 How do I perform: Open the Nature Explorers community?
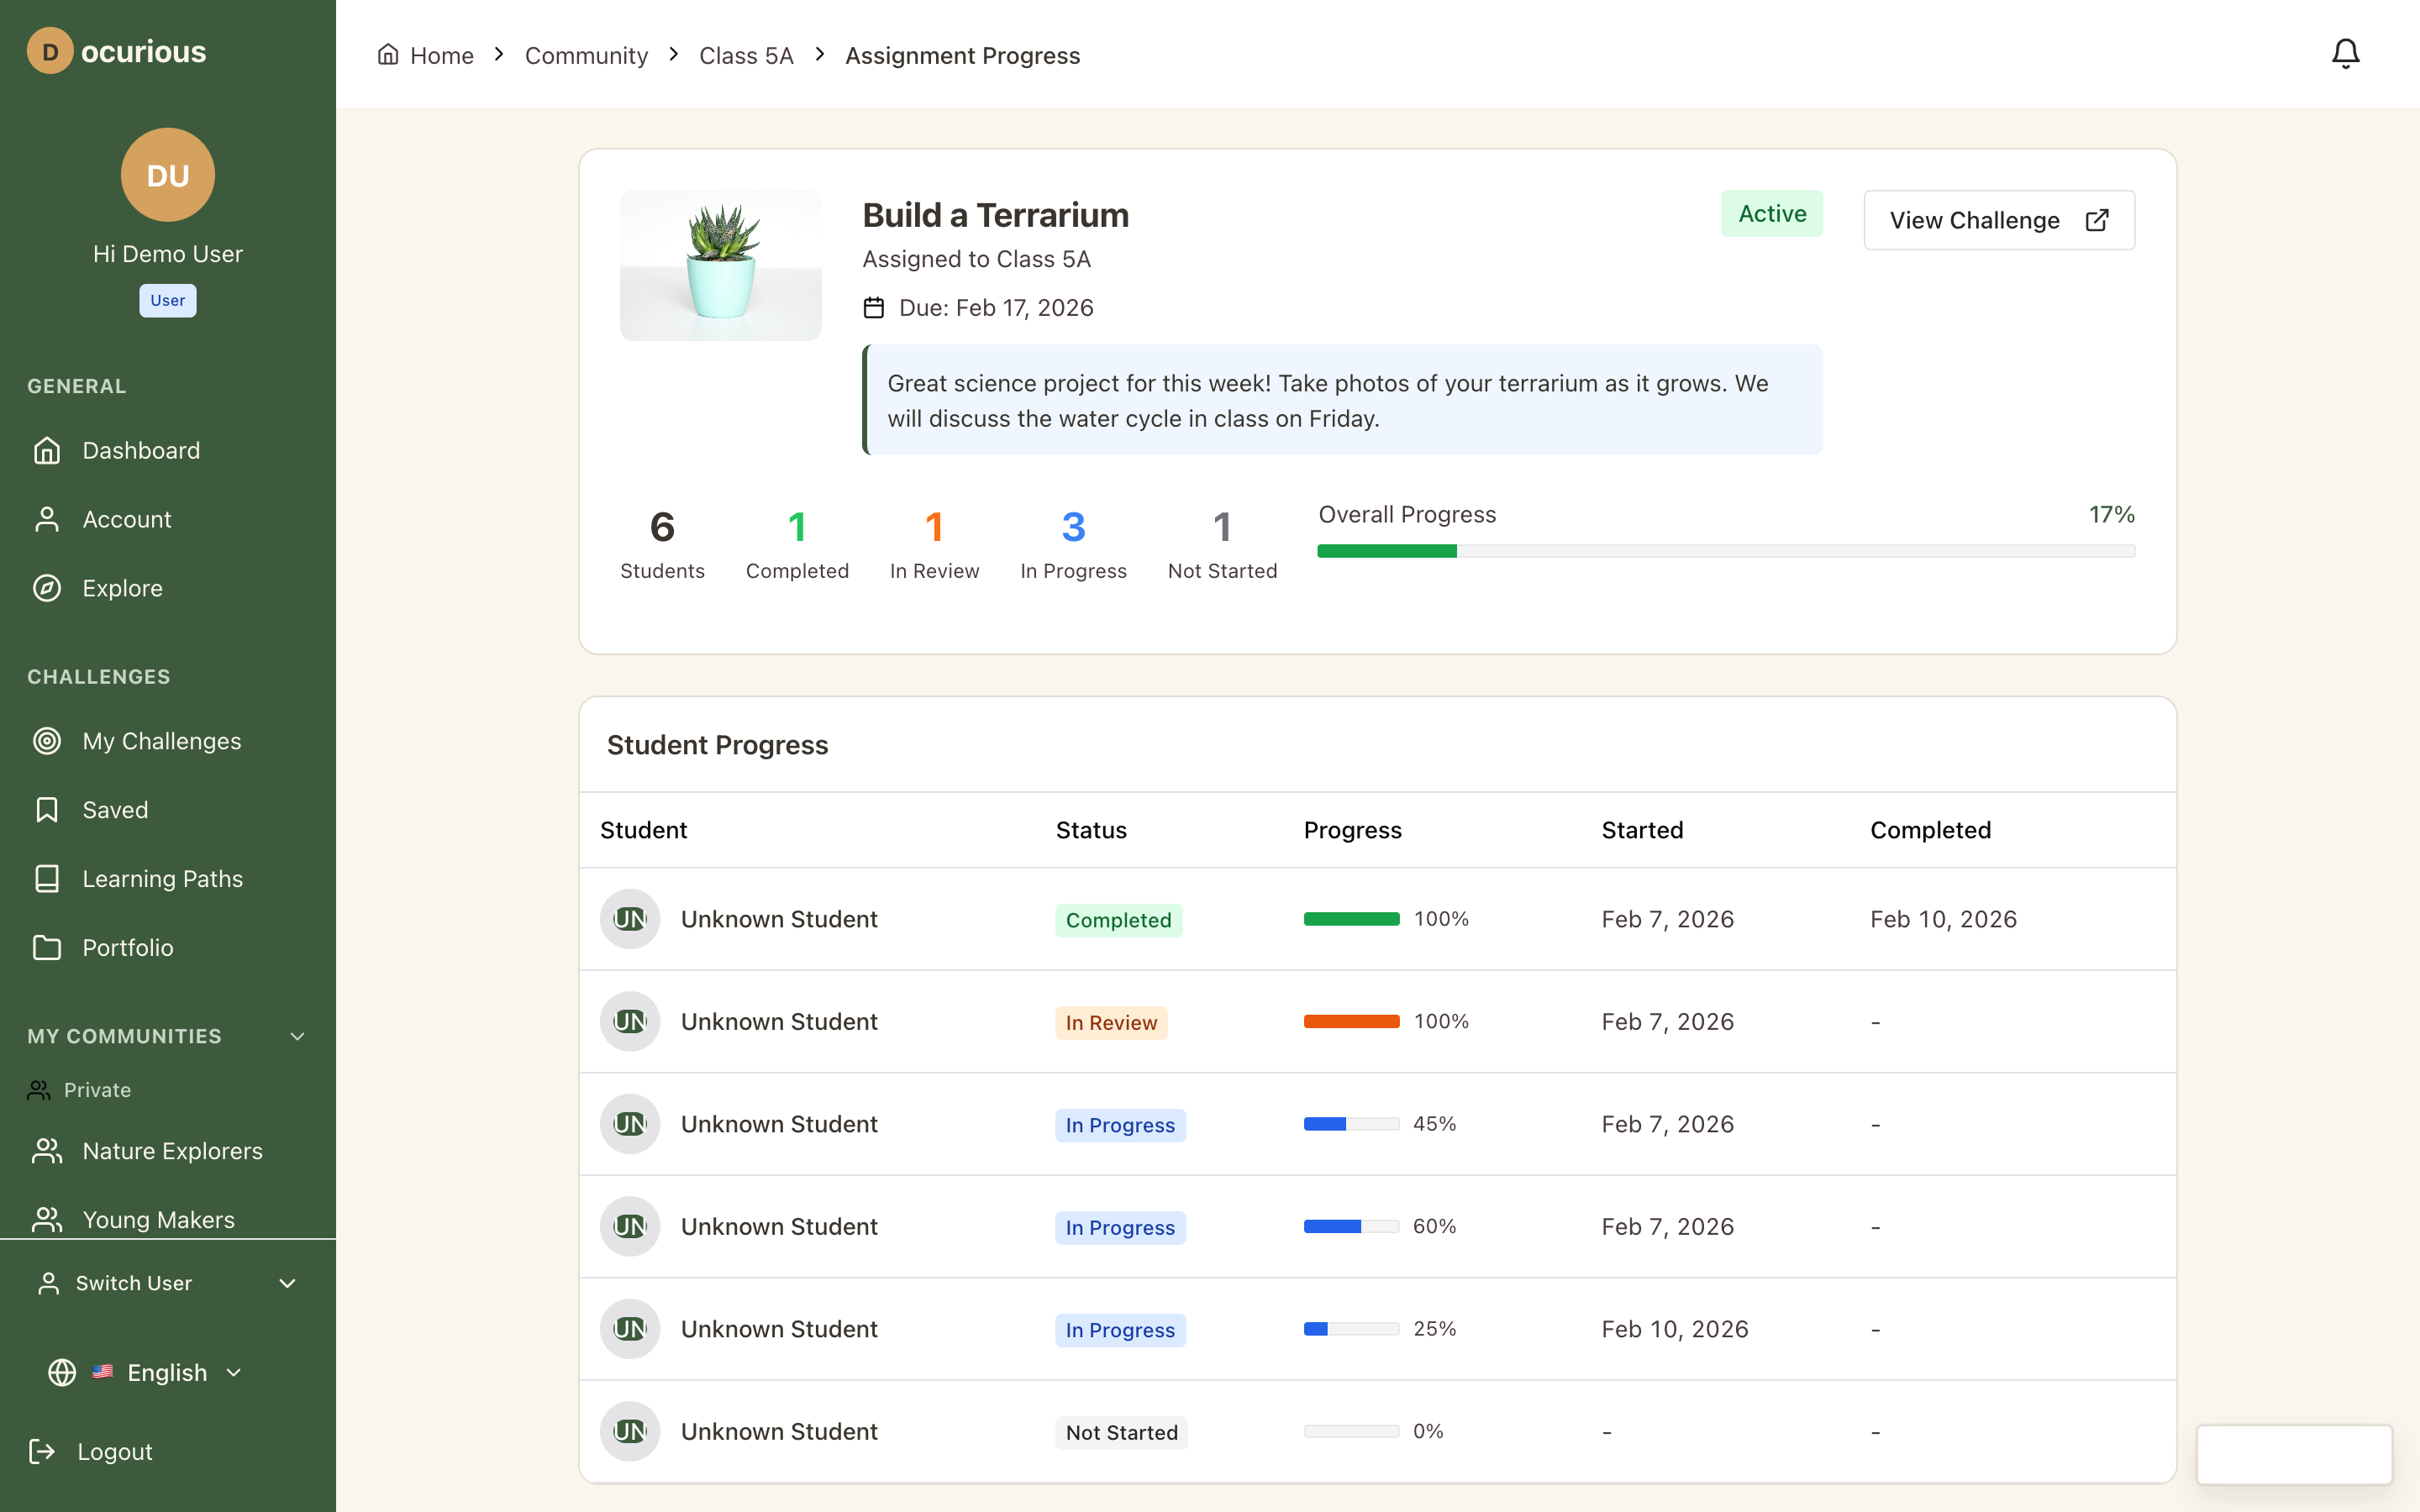tap(172, 1151)
